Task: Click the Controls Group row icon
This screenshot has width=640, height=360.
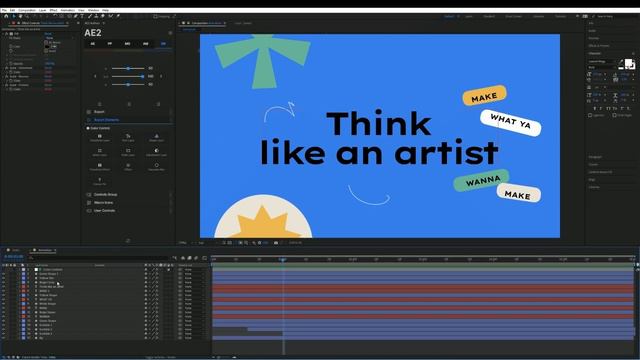Action: point(89,195)
